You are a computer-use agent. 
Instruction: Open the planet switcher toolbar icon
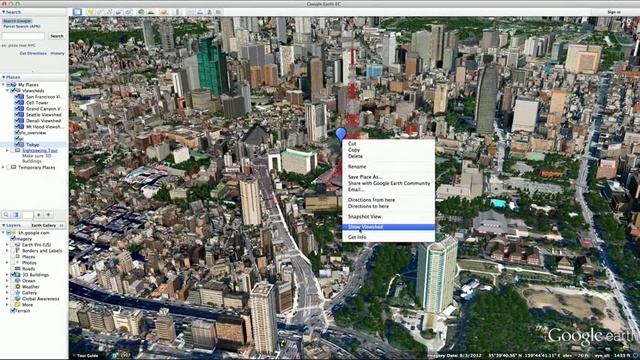click(164, 12)
